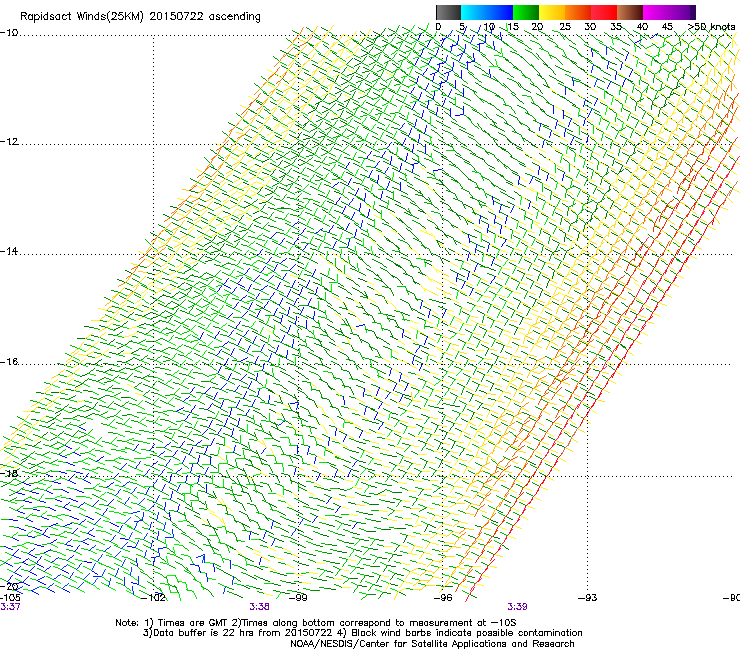740x650 pixels.
Task: Click the '-16' latitude axis label
Action: point(9,362)
